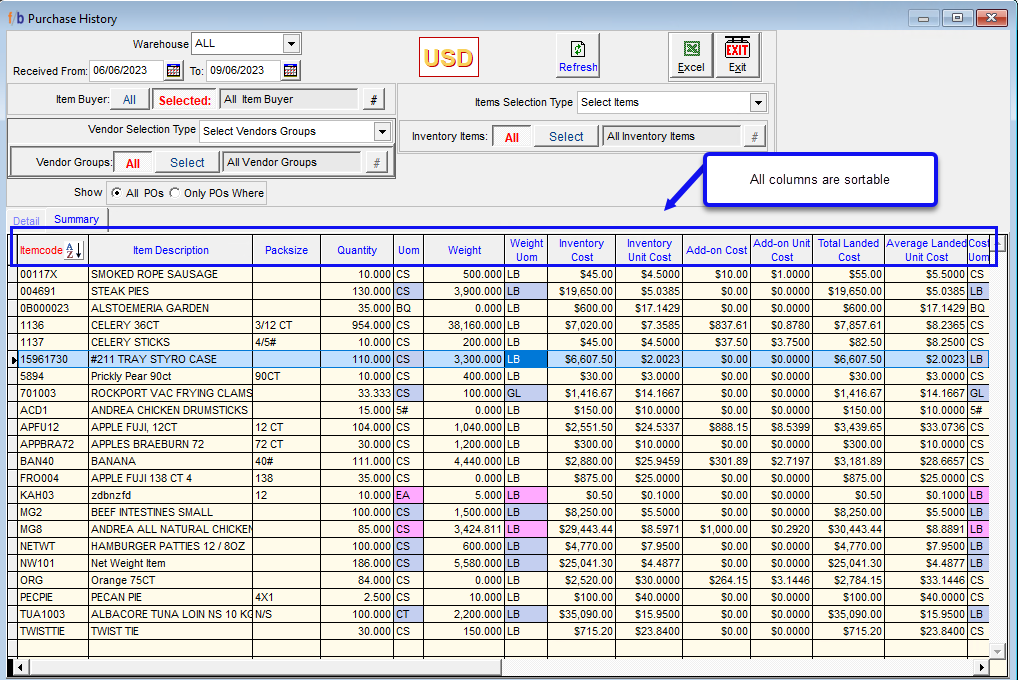The width and height of the screenshot is (1018, 680).
Task: Click the USD currency button
Action: click(449, 58)
